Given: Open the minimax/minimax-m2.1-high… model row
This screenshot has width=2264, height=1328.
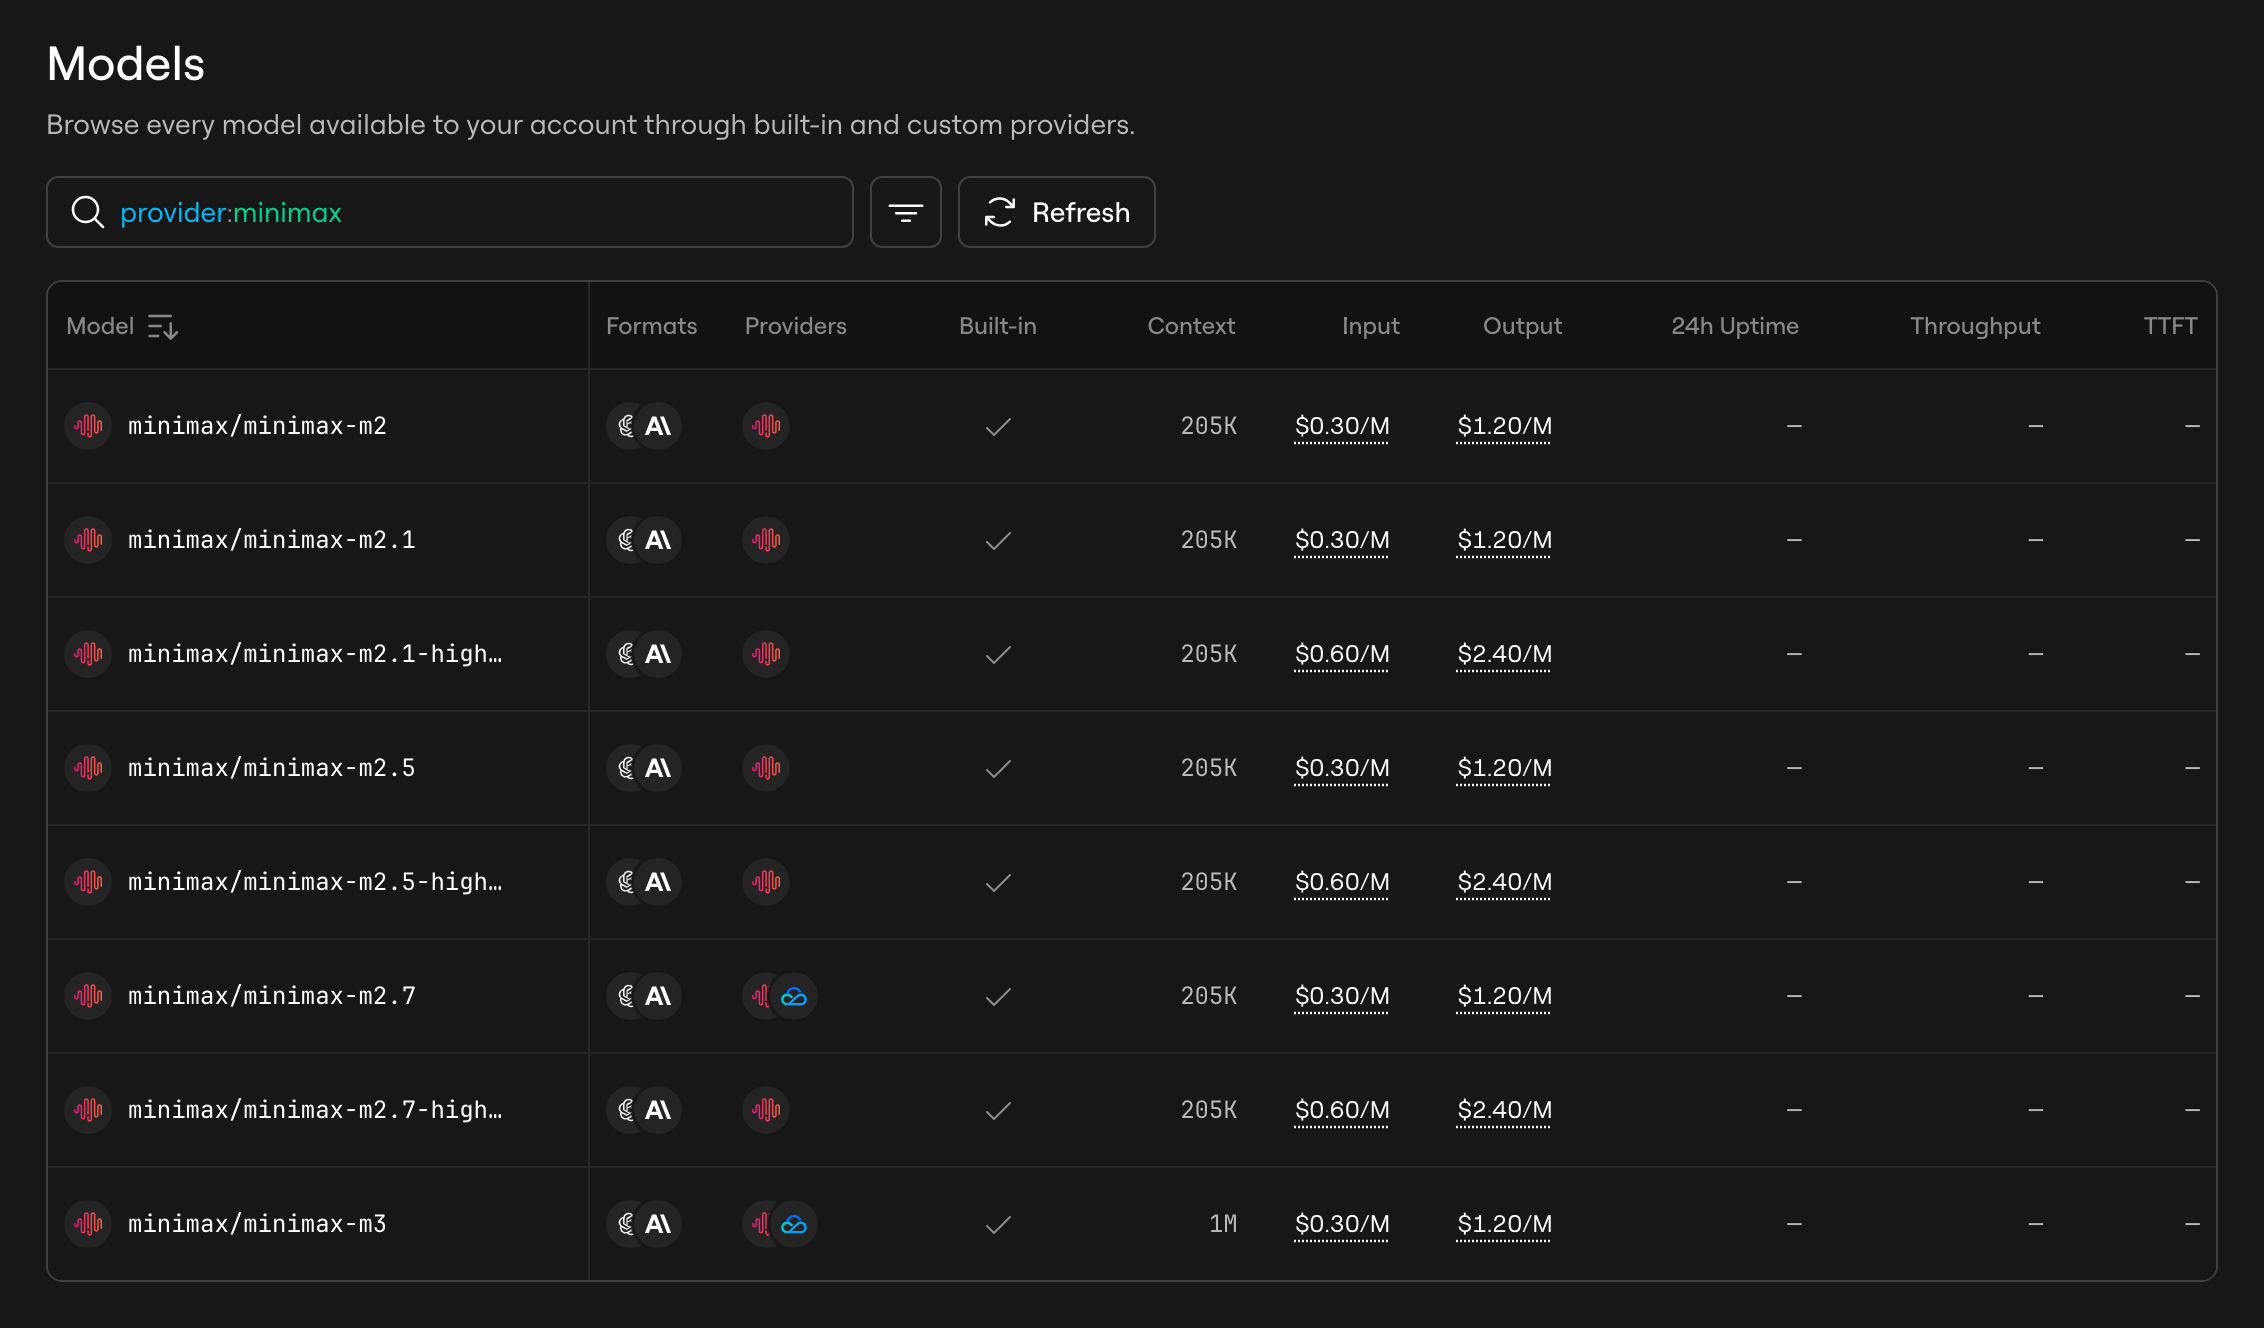Looking at the screenshot, I should coord(1132,654).
